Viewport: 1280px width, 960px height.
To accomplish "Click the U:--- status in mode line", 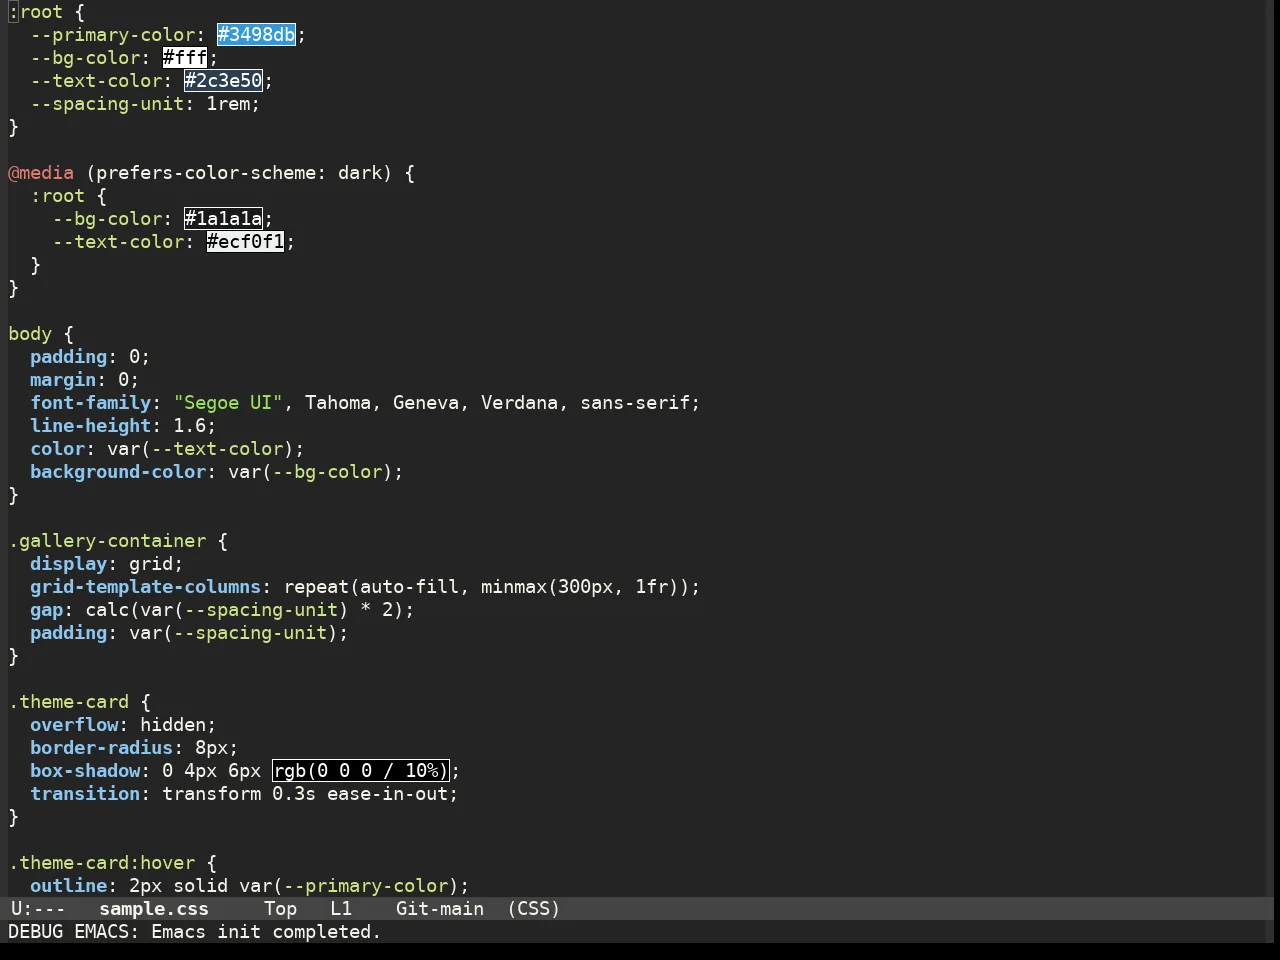I will [x=38, y=909].
